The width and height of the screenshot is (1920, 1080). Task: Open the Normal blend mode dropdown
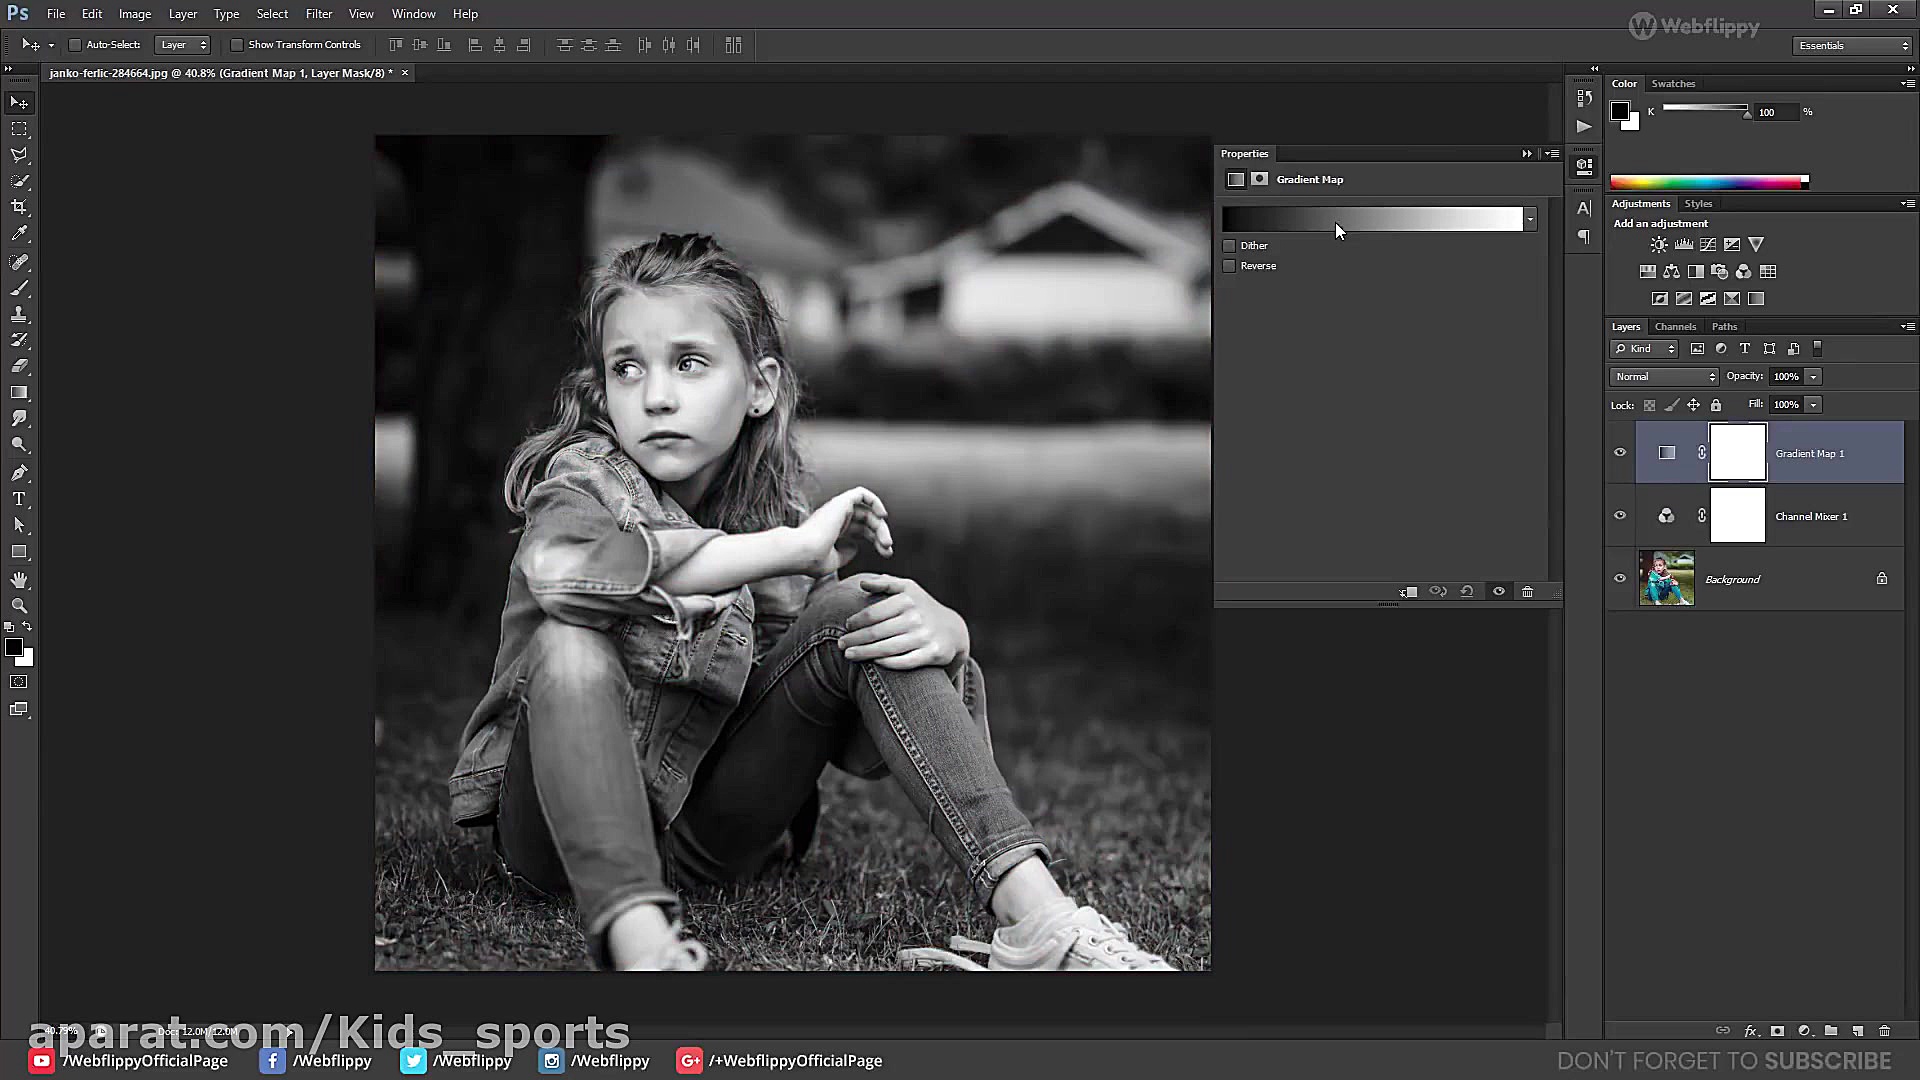[1664, 377]
